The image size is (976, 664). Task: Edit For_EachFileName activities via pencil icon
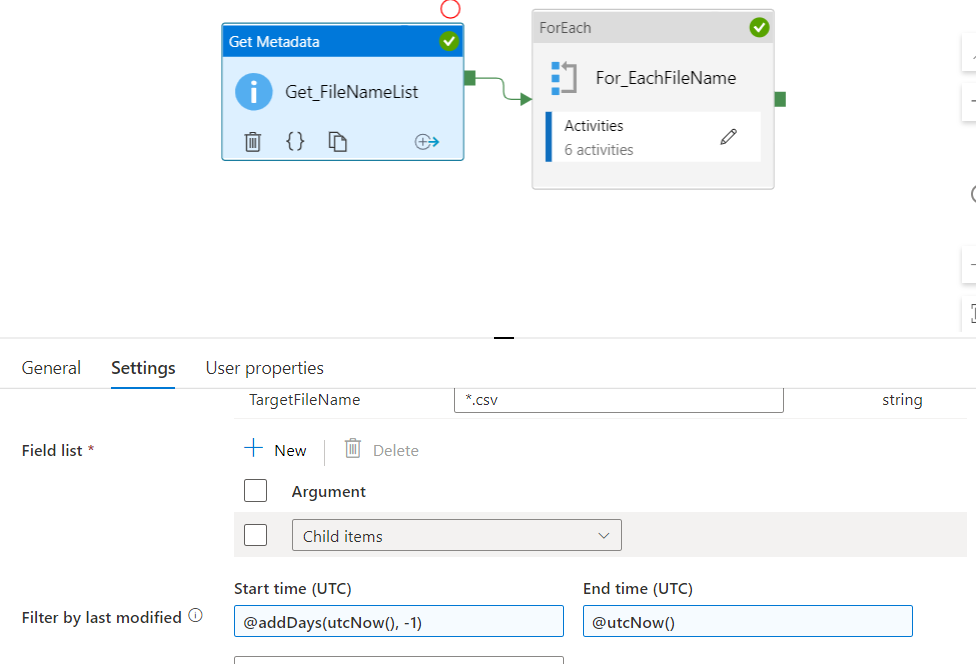coord(729,134)
